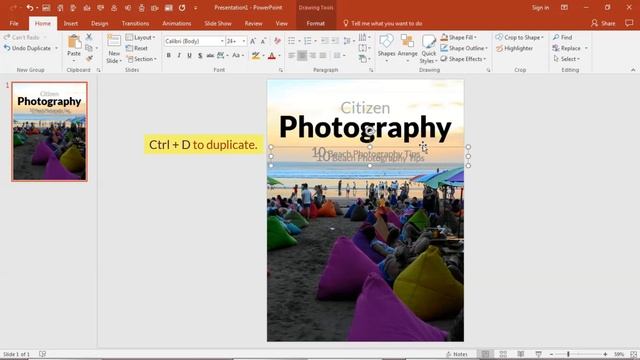The image size is (640, 360).
Task: Click the Fit slide to window icon
Action: [x=633, y=354]
